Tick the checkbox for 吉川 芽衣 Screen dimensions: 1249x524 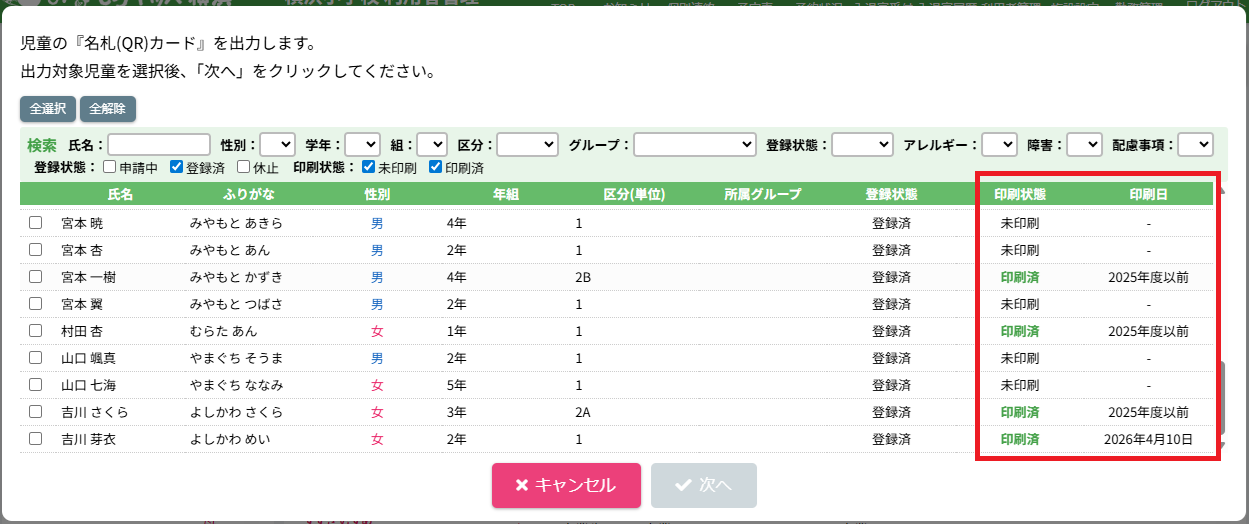pyautogui.click(x=35, y=439)
